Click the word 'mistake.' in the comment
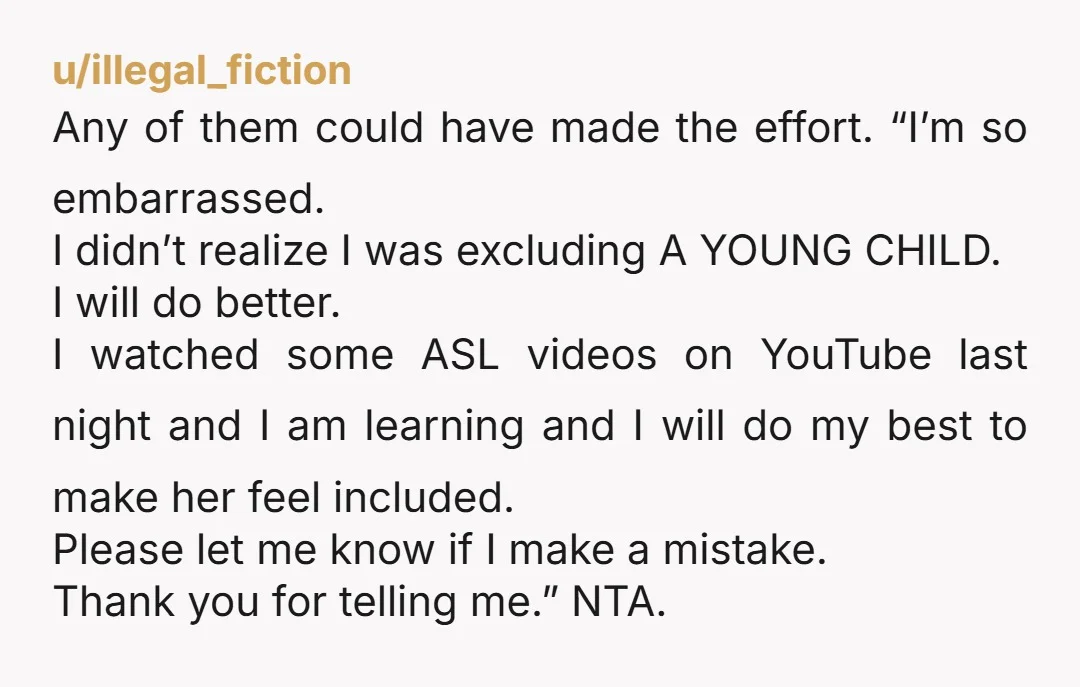 [745, 550]
